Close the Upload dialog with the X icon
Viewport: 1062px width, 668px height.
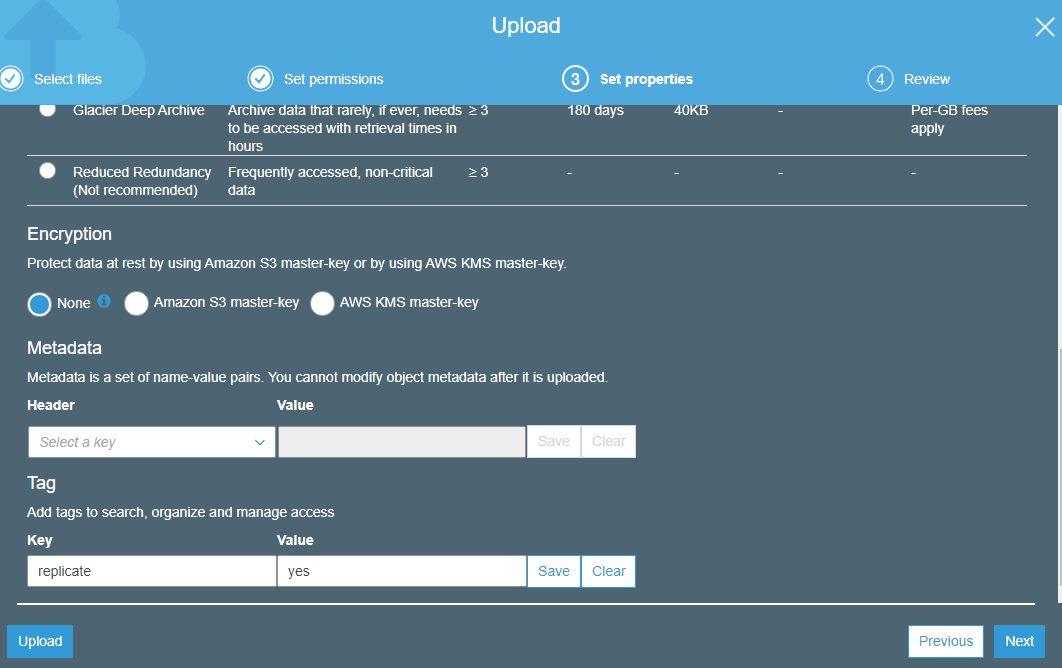[x=1044, y=27]
